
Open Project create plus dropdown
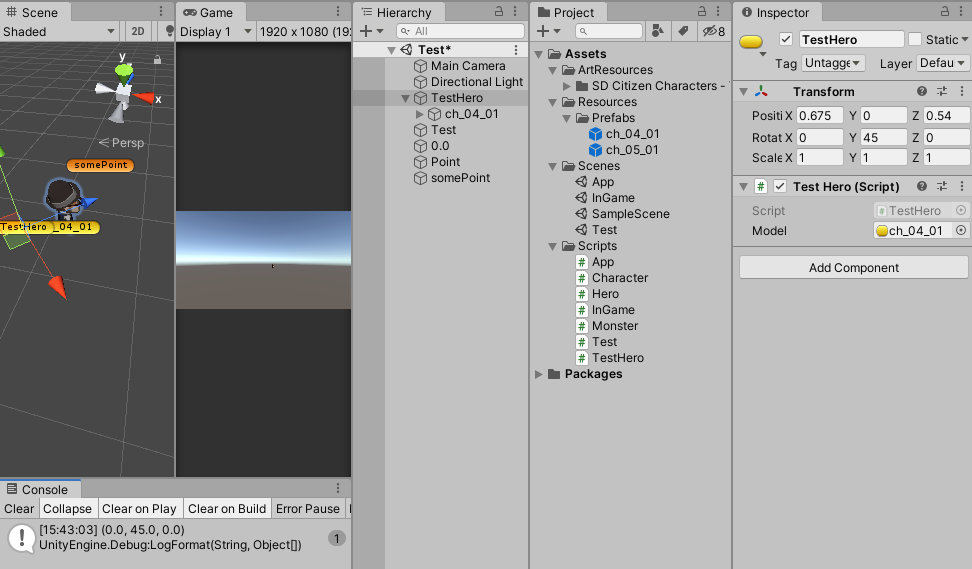tap(548, 31)
